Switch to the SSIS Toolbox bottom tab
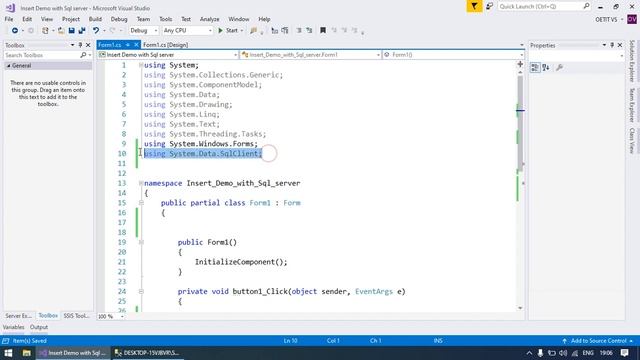The height and width of the screenshot is (360, 640). pyautogui.click(x=76, y=316)
